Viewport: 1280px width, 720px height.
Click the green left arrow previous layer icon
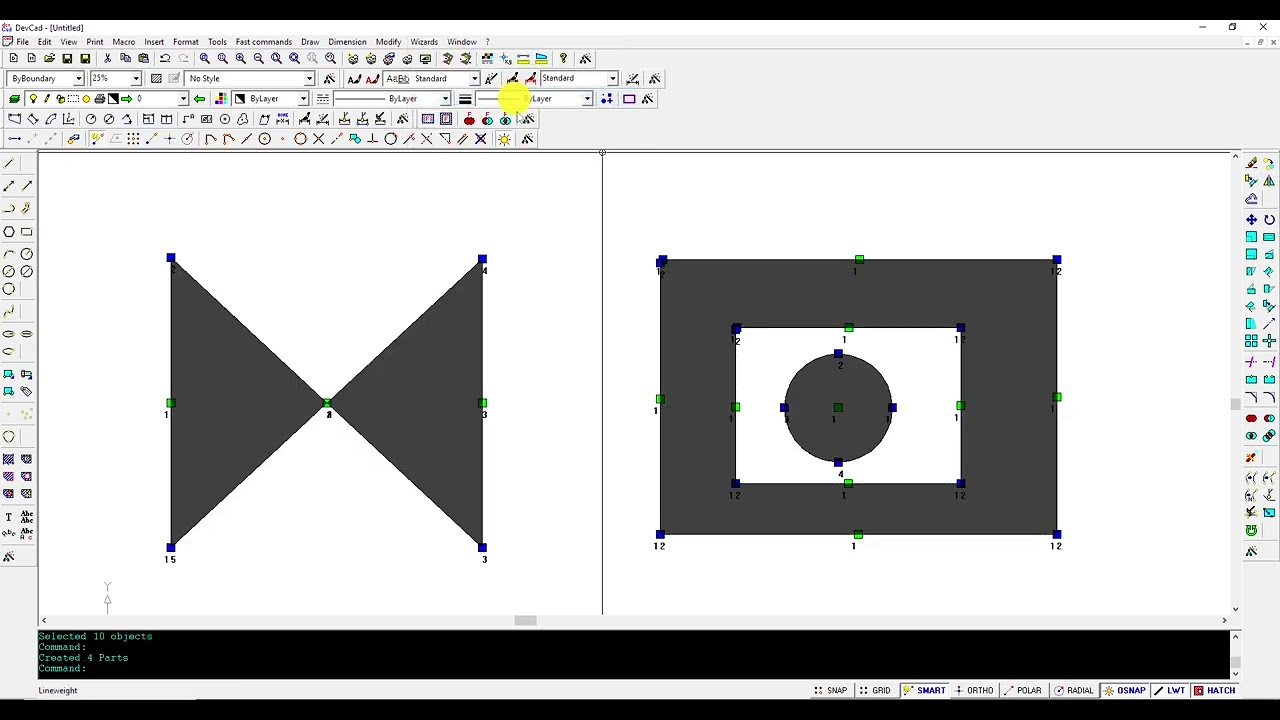pos(199,99)
